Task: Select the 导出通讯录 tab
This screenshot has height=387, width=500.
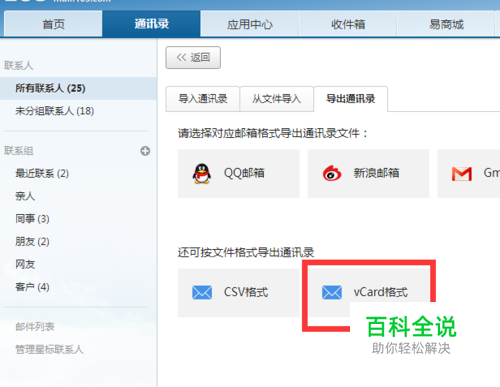Action: pyautogui.click(x=350, y=99)
